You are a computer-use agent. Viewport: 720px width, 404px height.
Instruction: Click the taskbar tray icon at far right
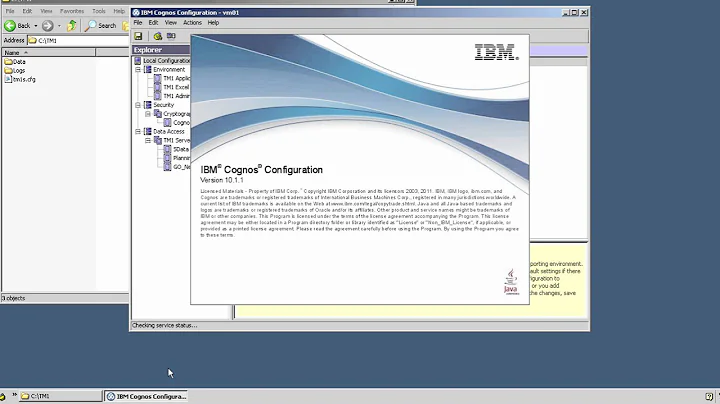click(709, 396)
